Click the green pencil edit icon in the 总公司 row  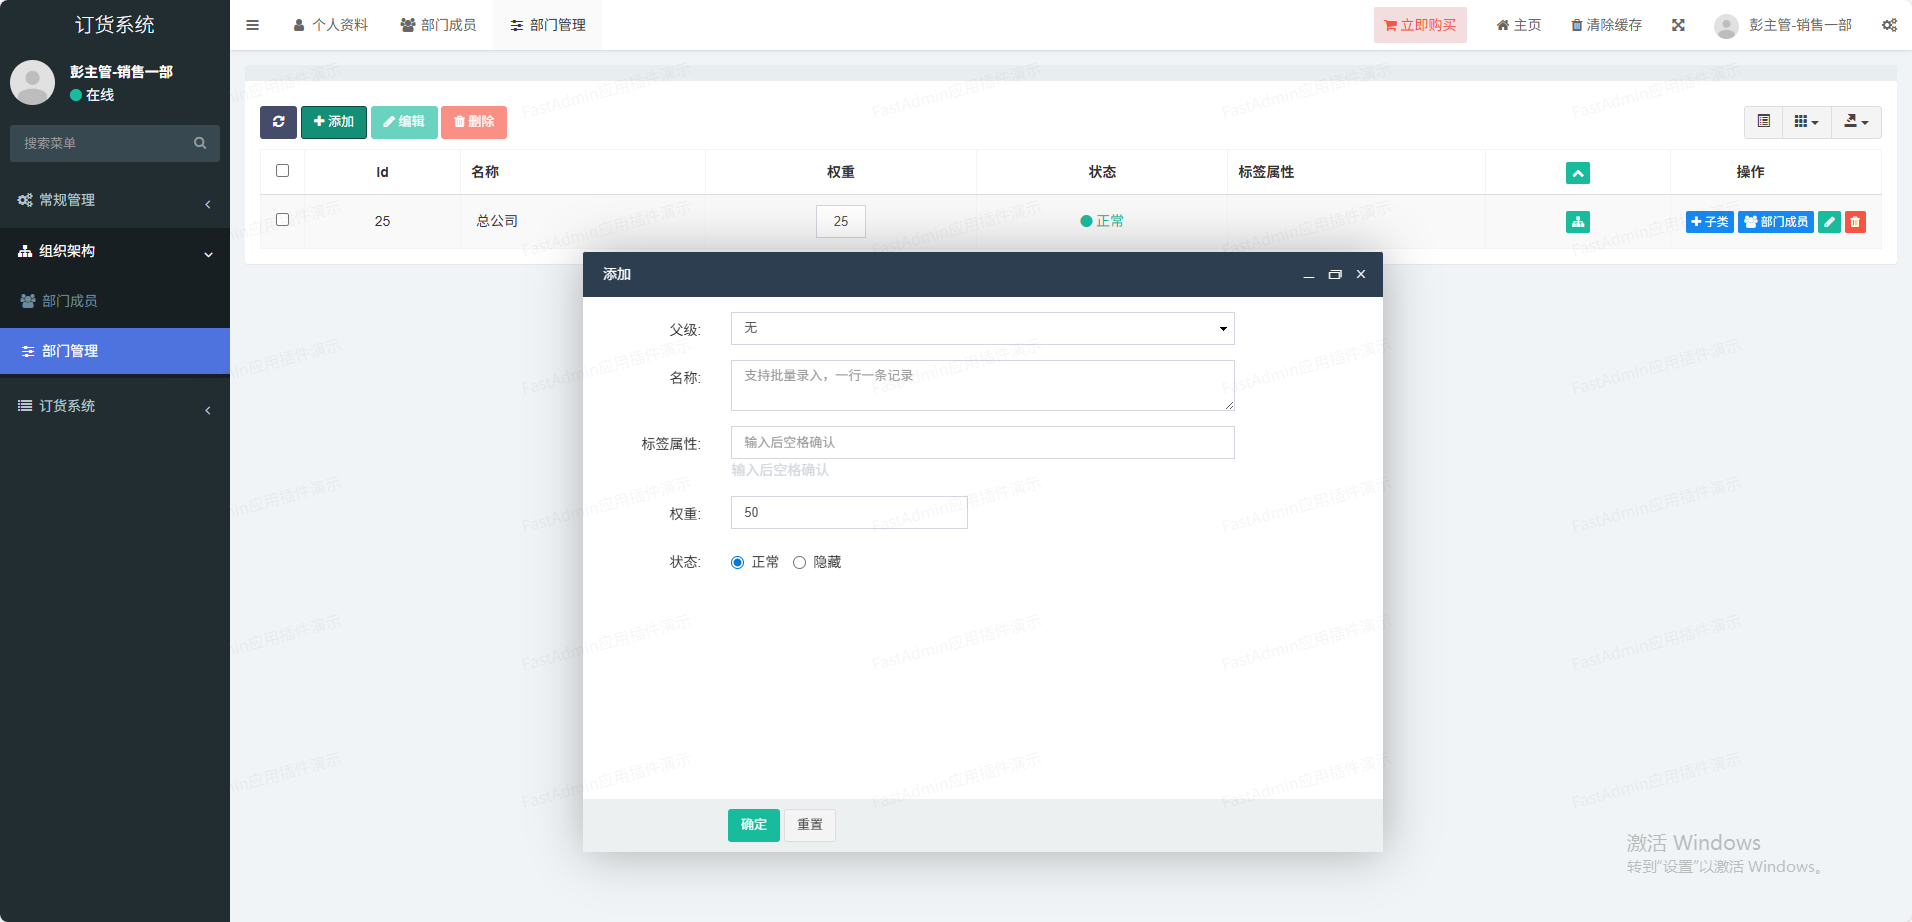pos(1829,222)
